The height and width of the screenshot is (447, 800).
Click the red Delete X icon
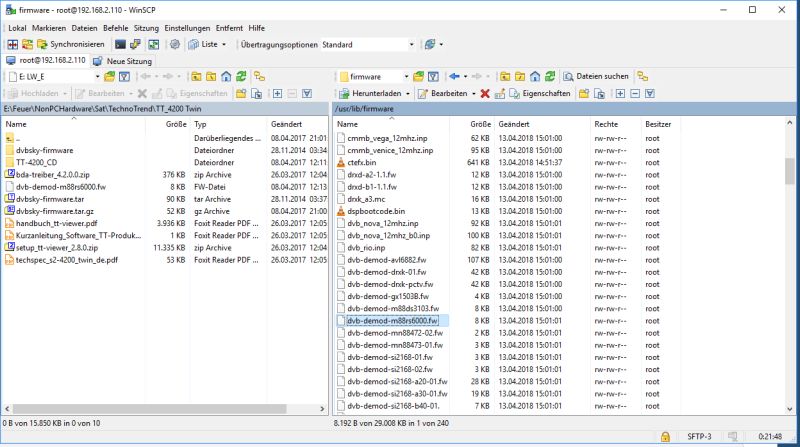point(485,93)
